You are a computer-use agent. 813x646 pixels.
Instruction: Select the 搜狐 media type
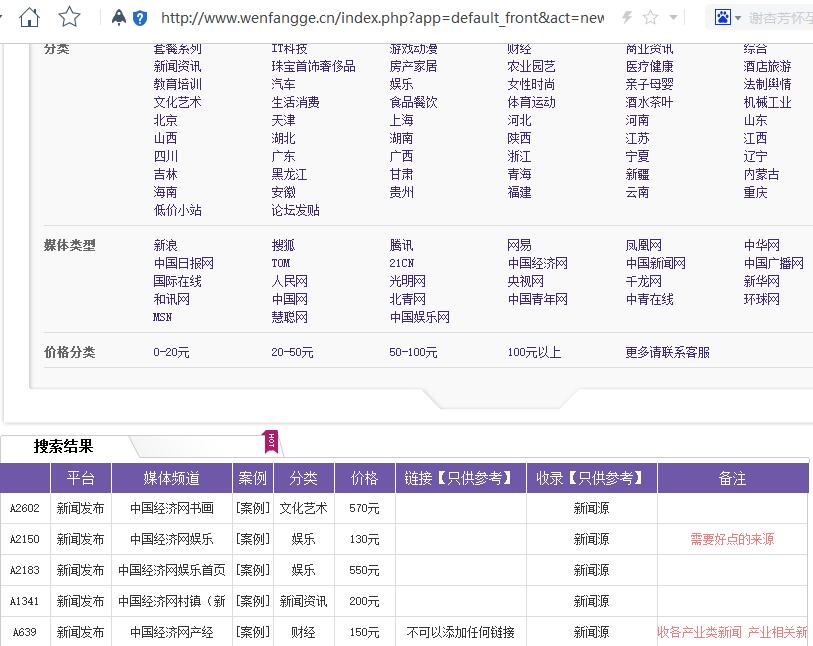(283, 245)
